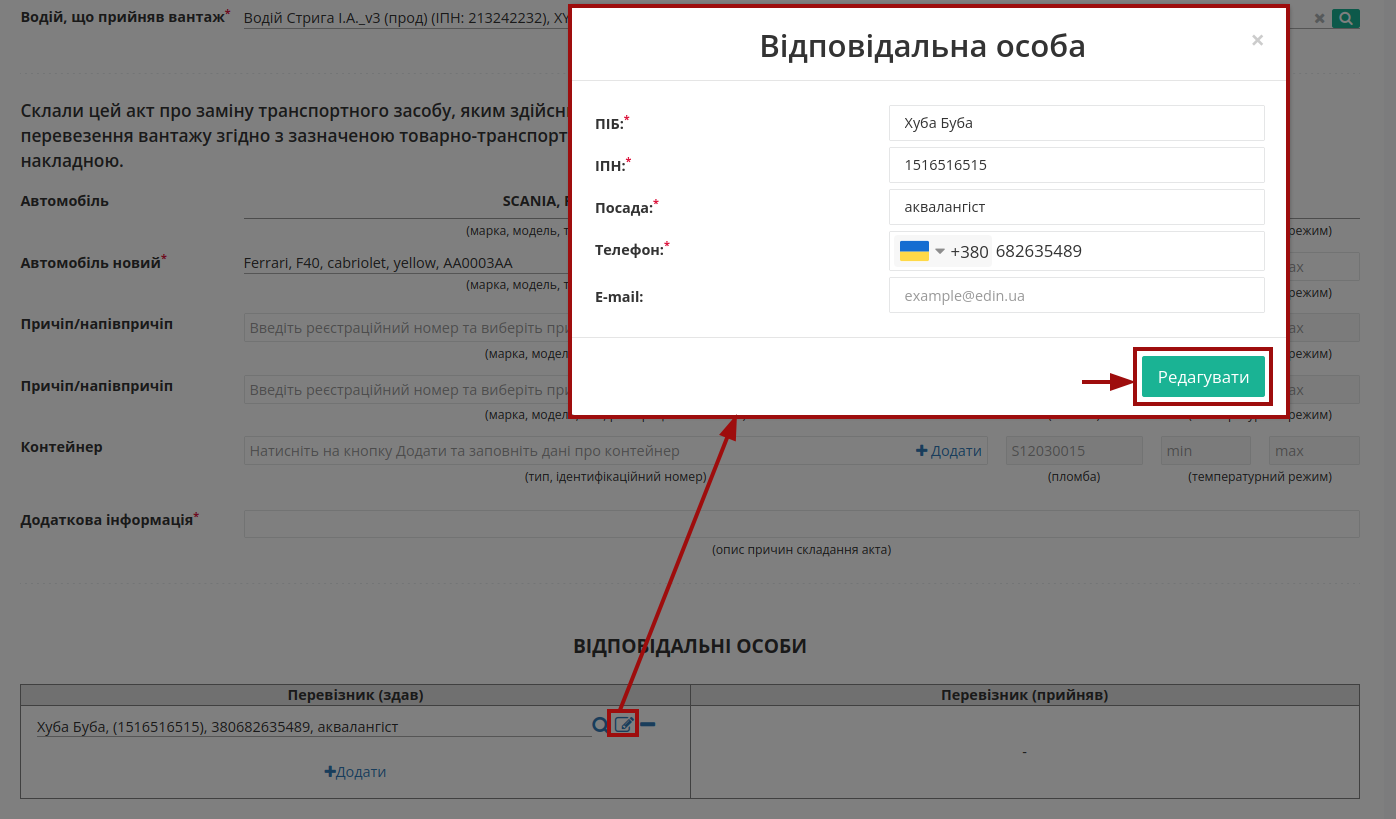This screenshot has width=1396, height=819.
Task: Click + Додати in the Контейнер field
Action: click(x=949, y=451)
